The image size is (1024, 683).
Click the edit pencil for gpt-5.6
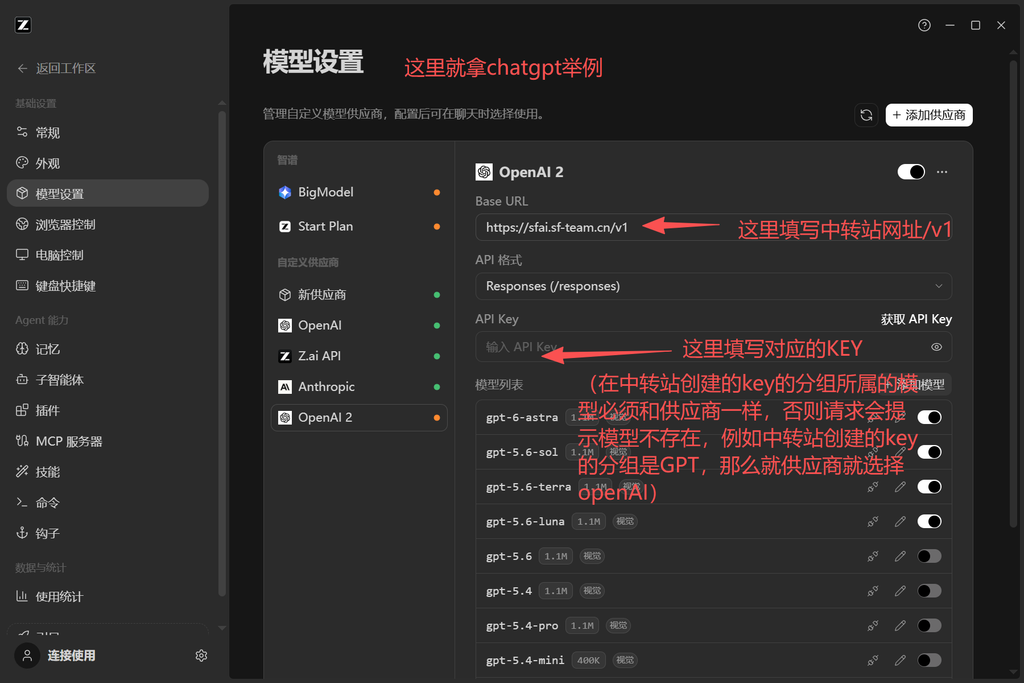coord(900,556)
